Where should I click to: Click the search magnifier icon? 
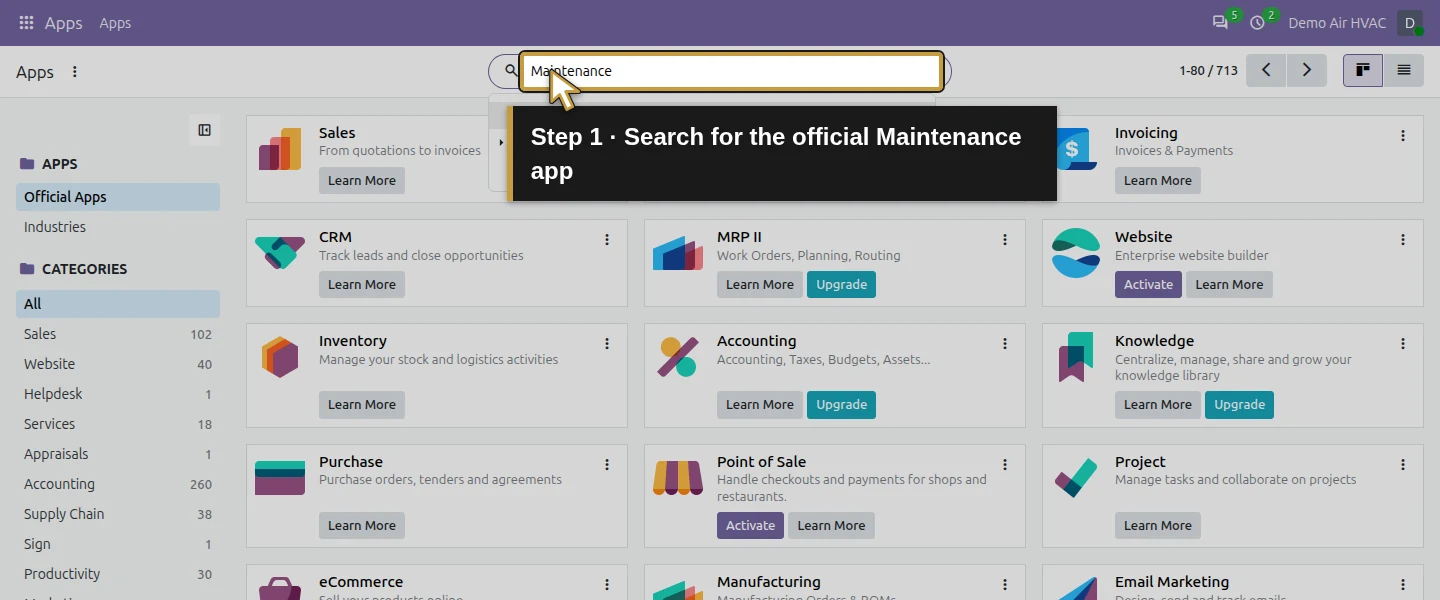point(511,71)
